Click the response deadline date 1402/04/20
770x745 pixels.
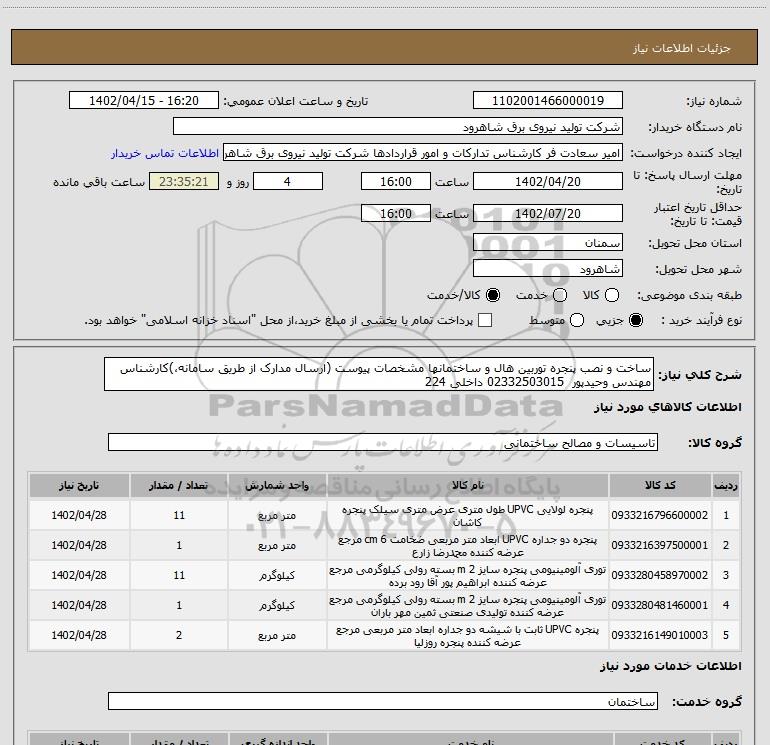click(x=548, y=181)
